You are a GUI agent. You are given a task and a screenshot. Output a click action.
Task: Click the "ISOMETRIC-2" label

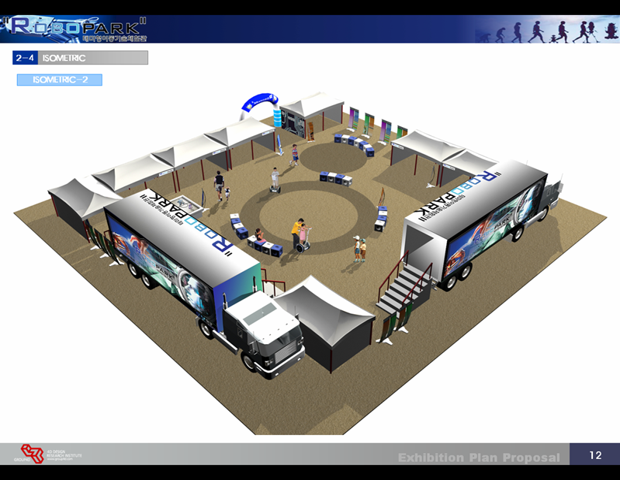coord(60,80)
